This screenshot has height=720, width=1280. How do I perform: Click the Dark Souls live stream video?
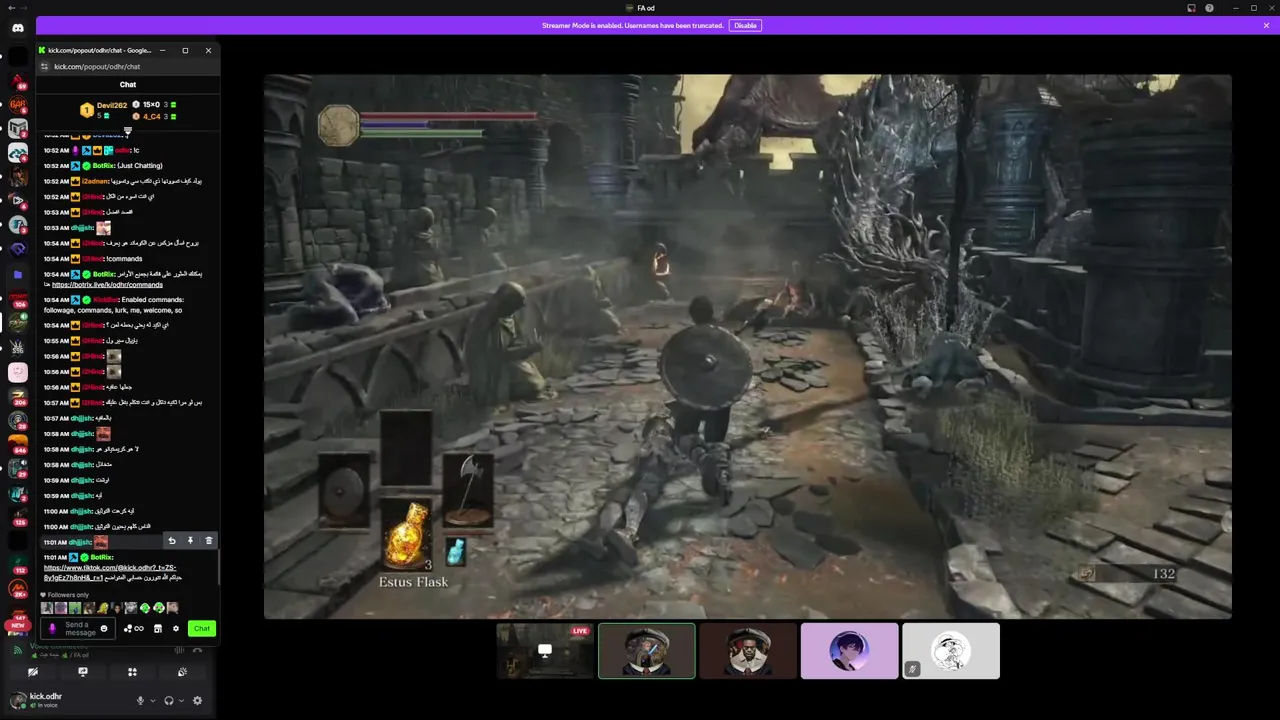click(748, 346)
